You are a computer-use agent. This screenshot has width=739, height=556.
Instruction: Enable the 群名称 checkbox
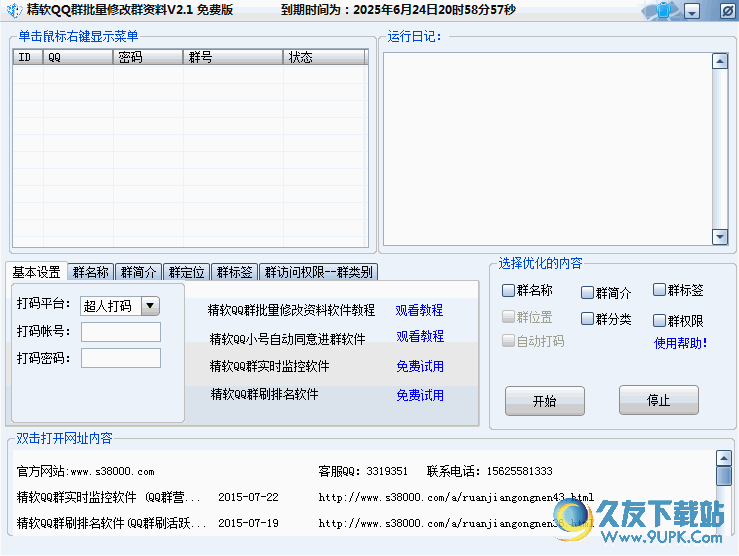(x=508, y=290)
